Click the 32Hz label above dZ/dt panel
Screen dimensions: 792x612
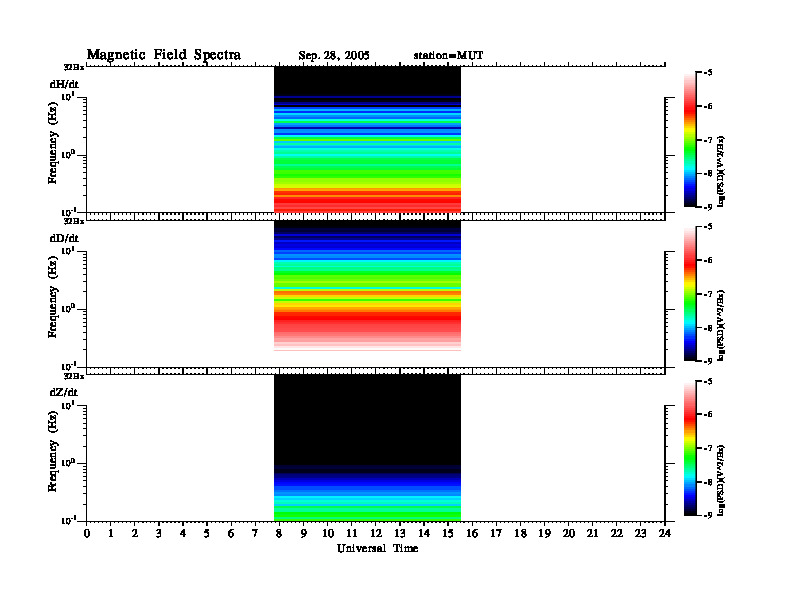pos(73,376)
